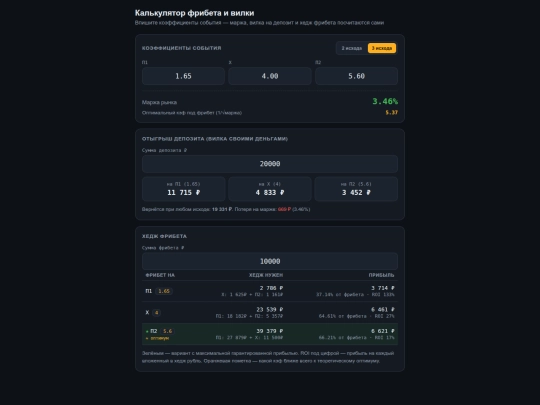Click the 'ОТЫГРЫШ ДЕПОЗИТА' section heading

(215, 139)
